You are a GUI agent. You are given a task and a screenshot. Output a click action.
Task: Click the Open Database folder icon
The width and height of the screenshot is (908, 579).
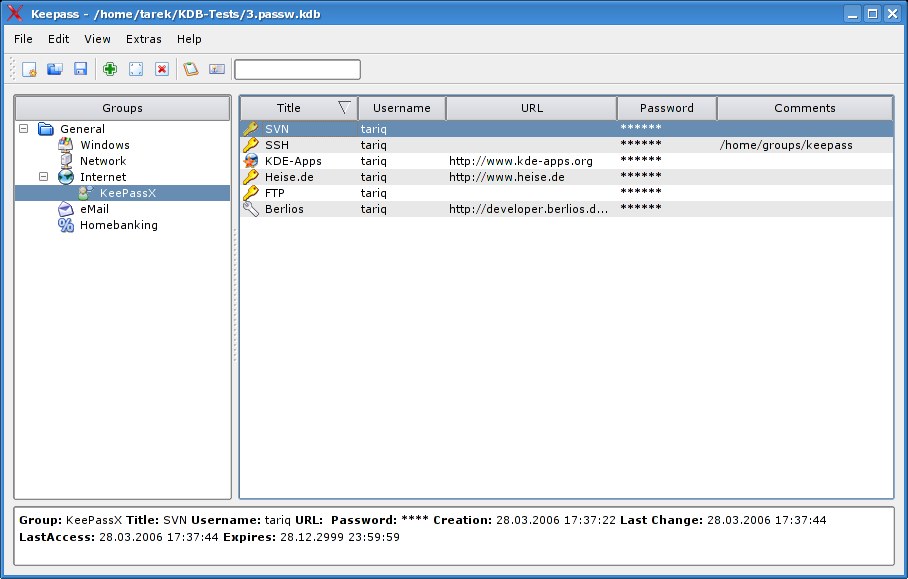point(55,69)
